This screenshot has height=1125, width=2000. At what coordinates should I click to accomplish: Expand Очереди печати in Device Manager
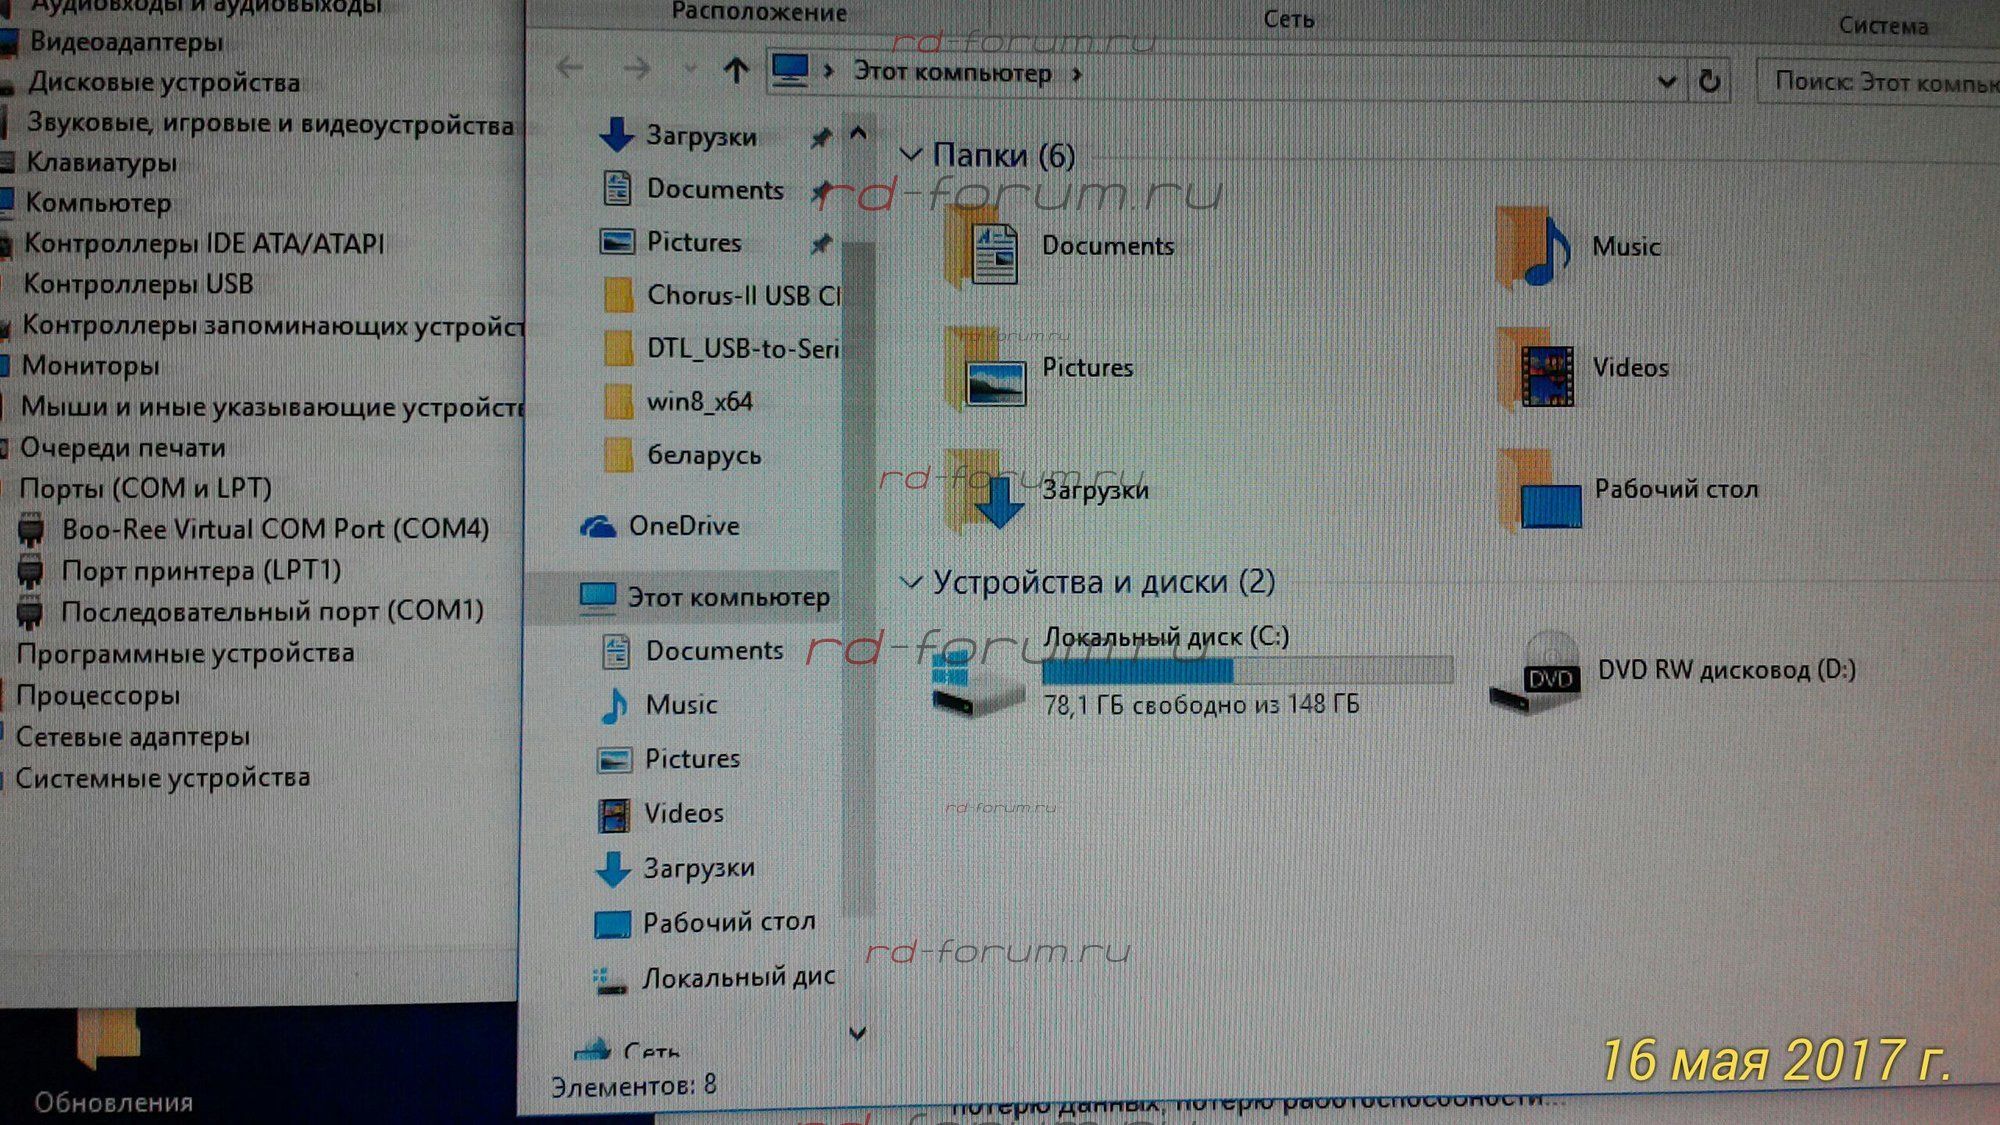point(122,447)
